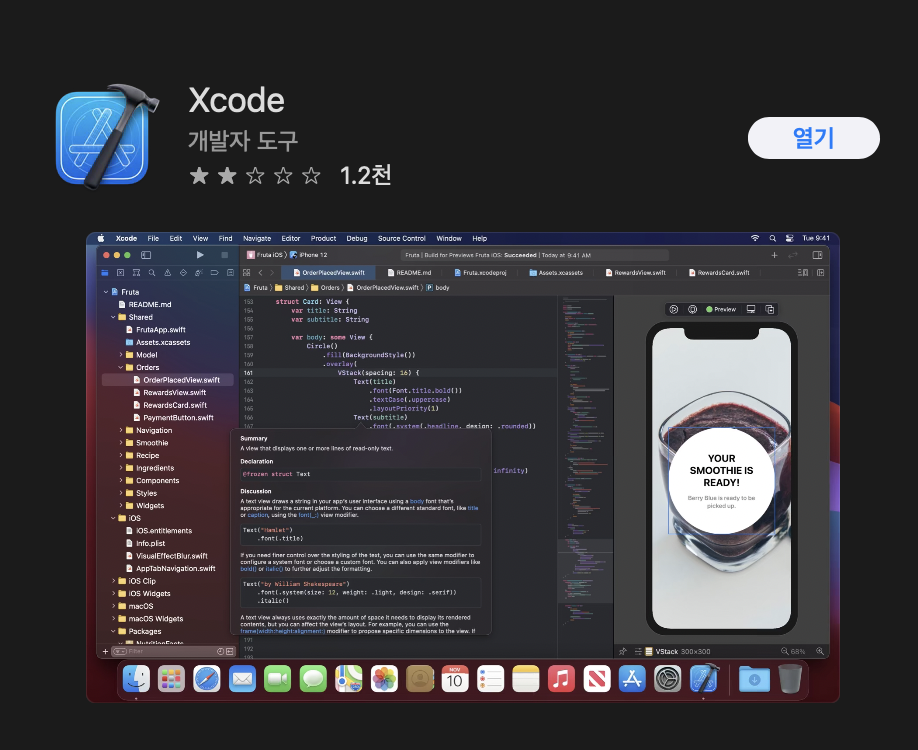Switch to the Fruta.xcodeproj tab
Viewport: 918px width, 750px height.
tap(480, 272)
